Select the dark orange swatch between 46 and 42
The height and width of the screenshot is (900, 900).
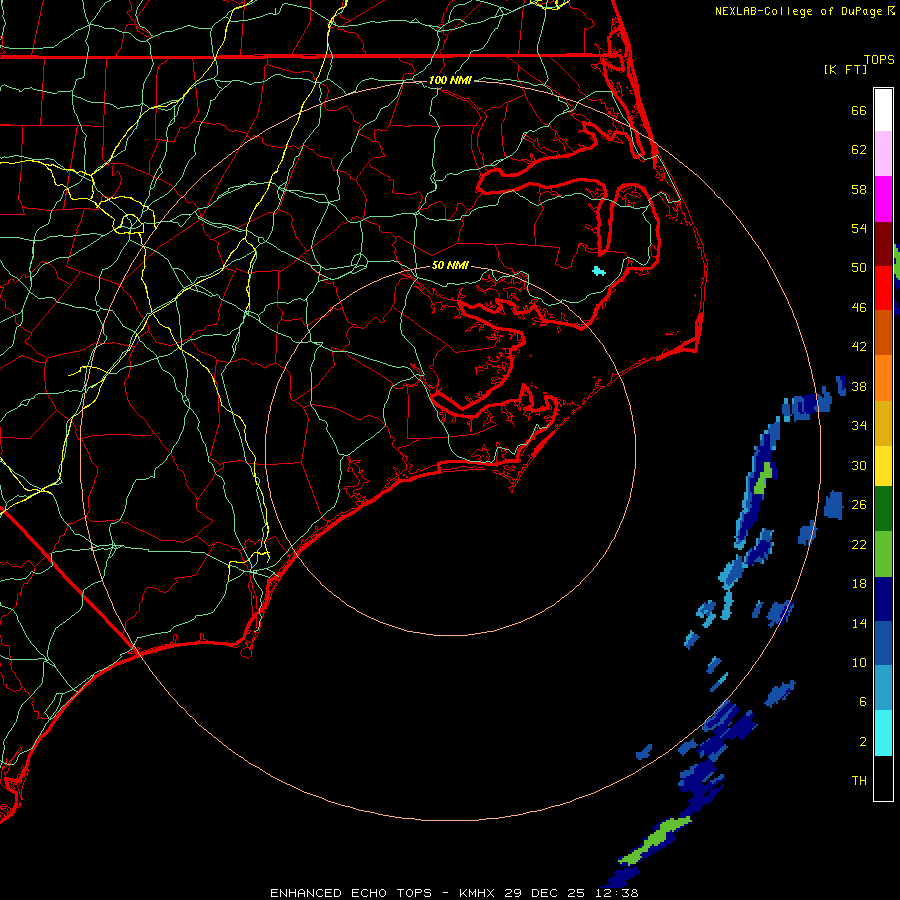point(883,333)
